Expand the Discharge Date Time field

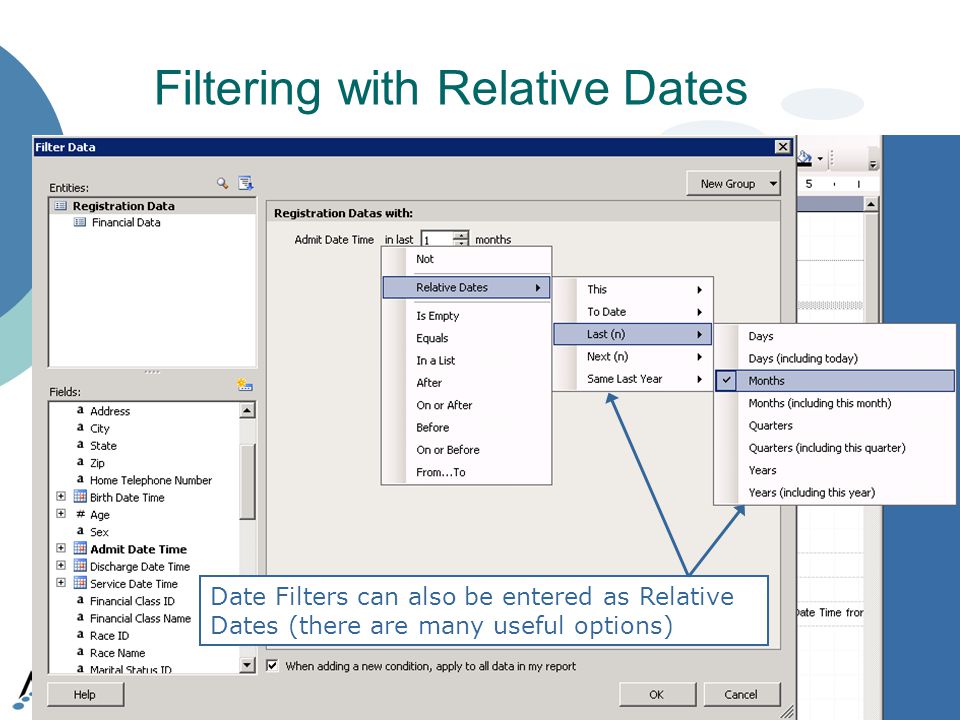(61, 565)
